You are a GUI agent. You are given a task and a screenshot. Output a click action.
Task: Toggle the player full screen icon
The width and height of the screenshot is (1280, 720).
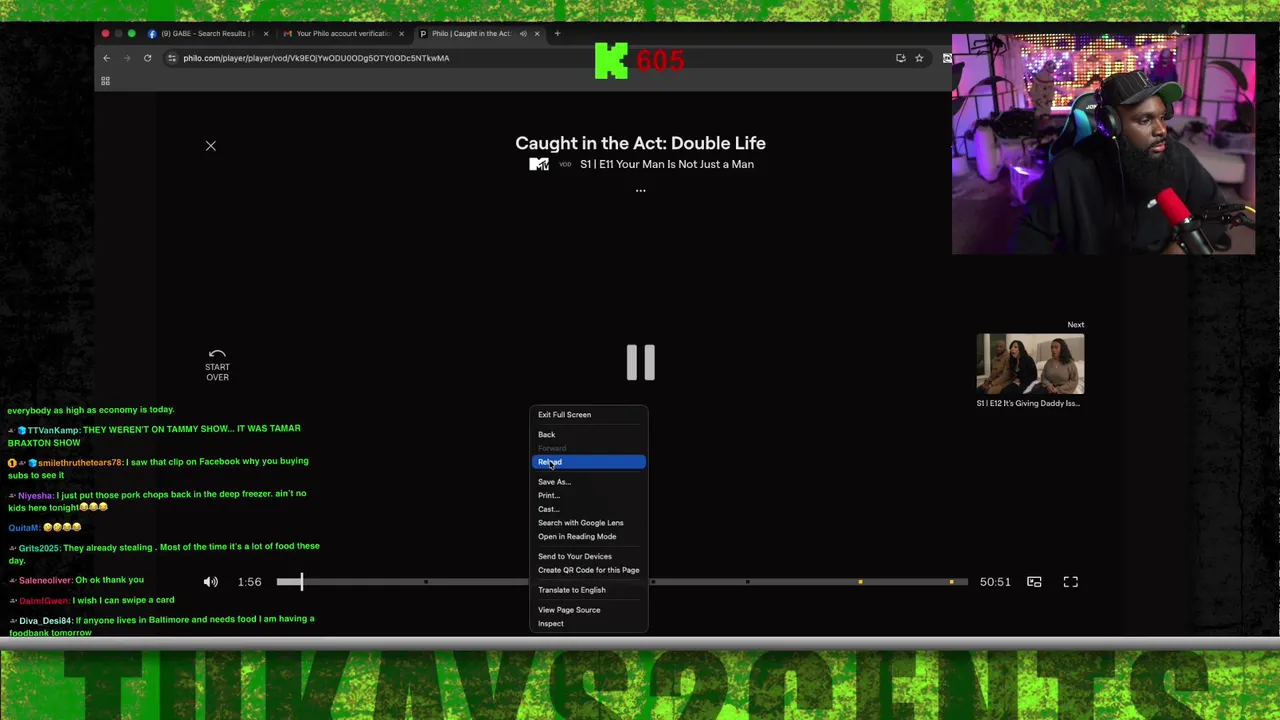point(1070,582)
